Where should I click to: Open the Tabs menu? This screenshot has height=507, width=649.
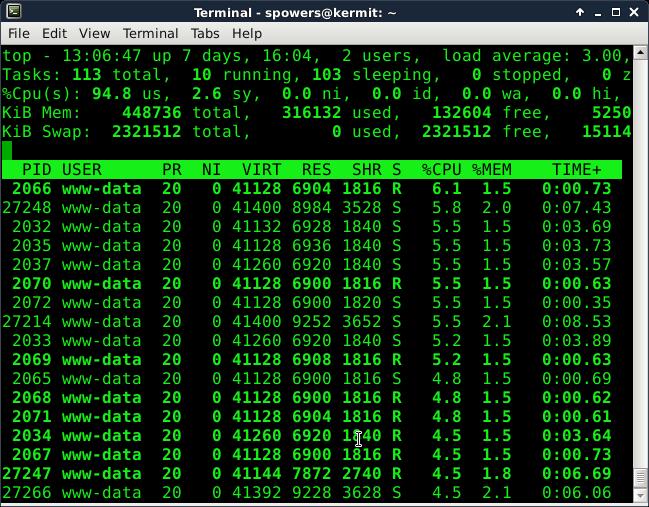tap(205, 33)
